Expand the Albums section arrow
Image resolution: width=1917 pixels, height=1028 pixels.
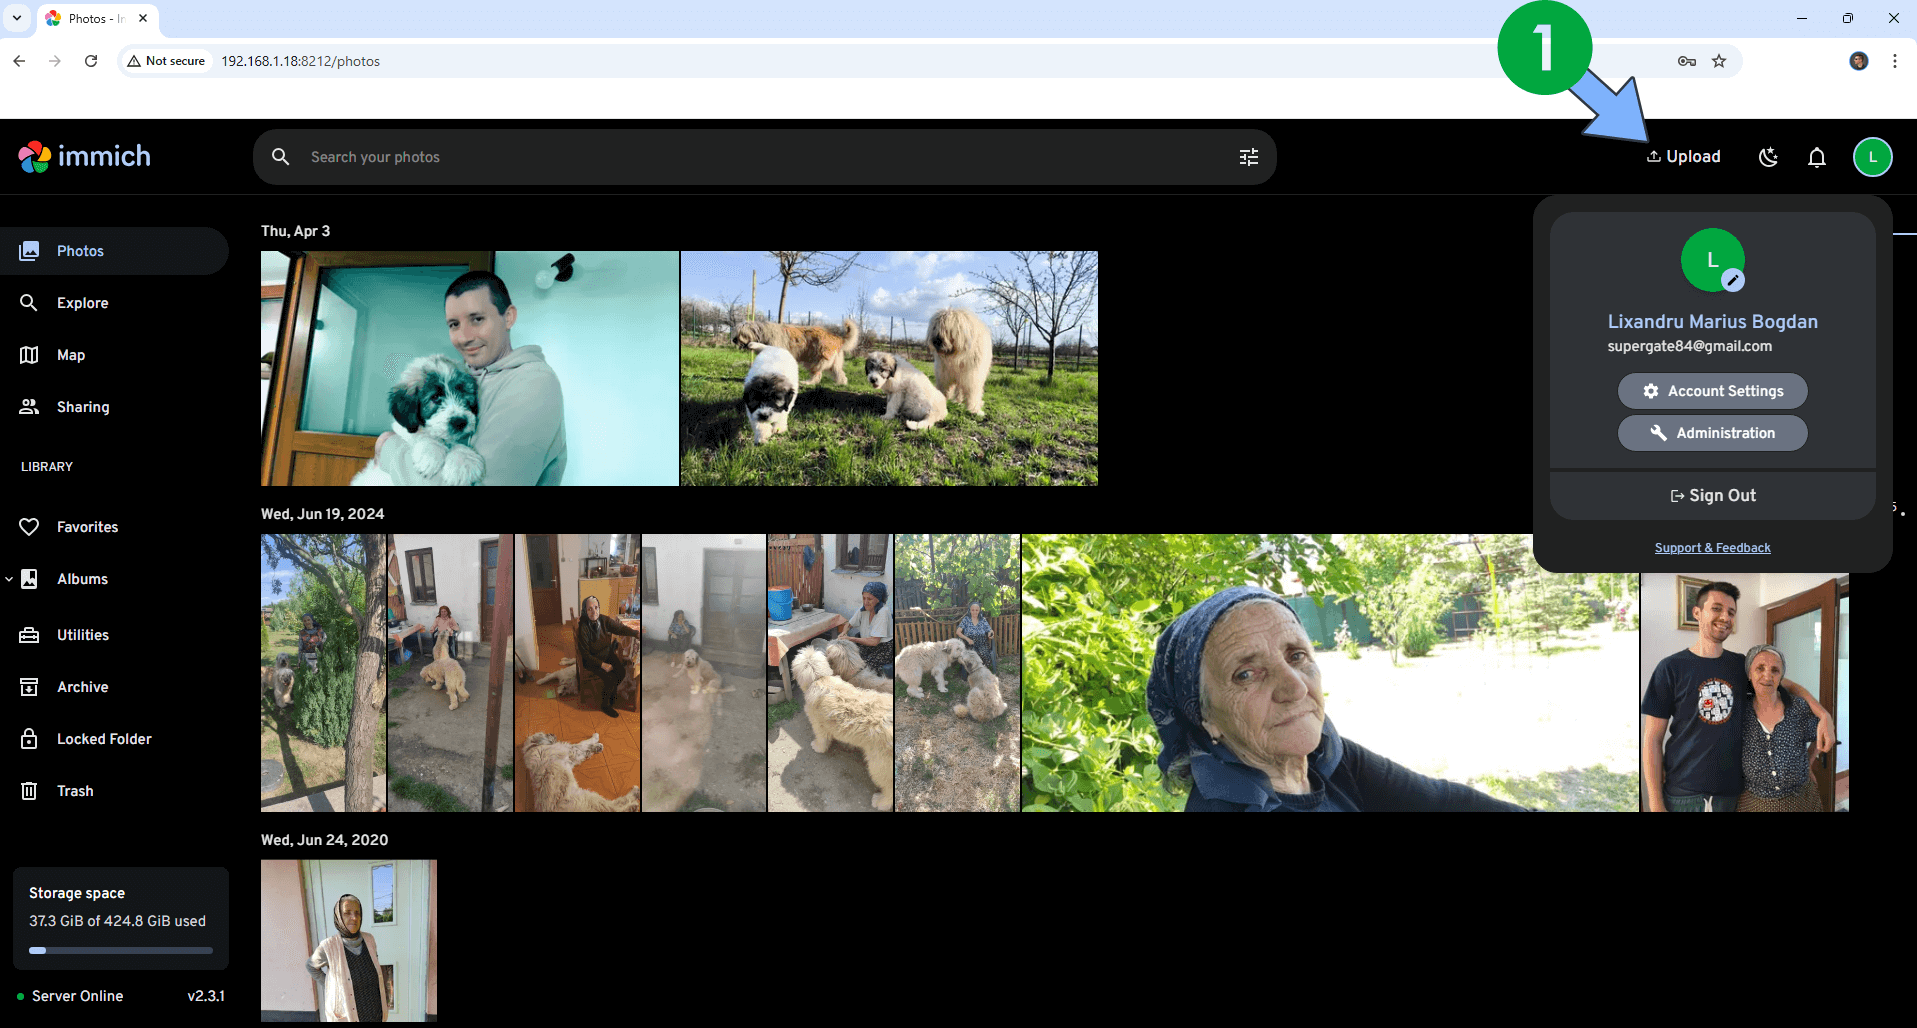[9, 579]
